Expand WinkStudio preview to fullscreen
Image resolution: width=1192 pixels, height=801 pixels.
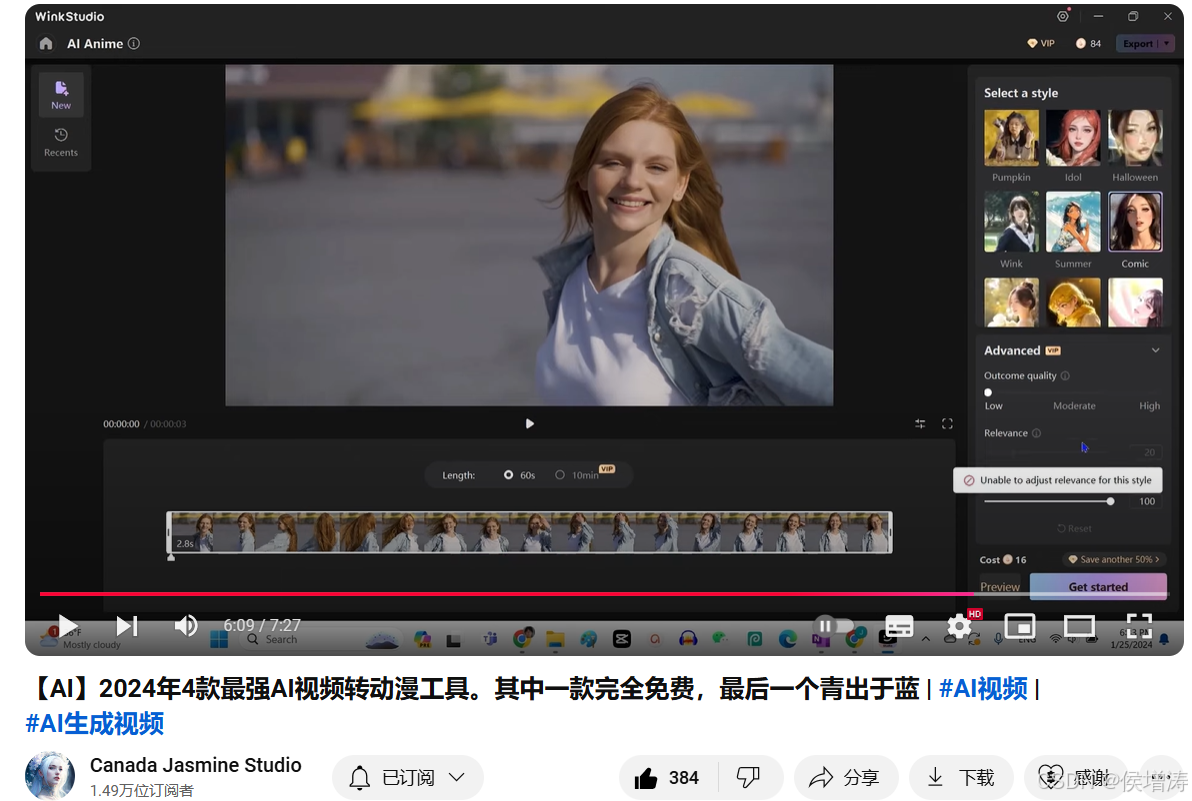click(x=947, y=424)
